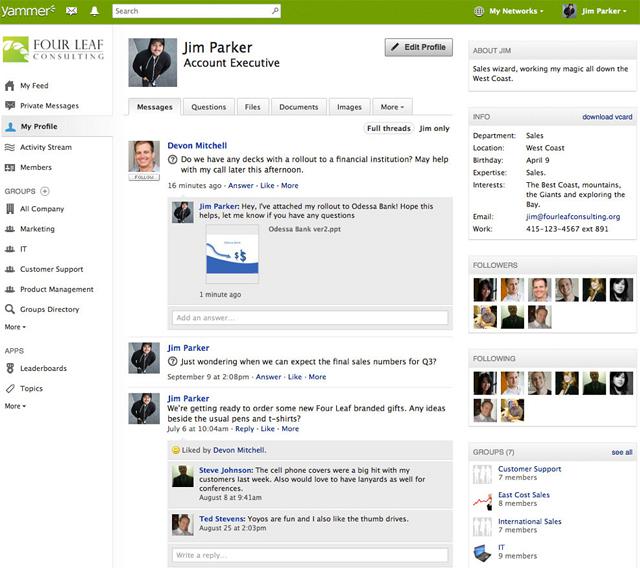
Task: Expand the More tab dropdown
Action: click(x=391, y=107)
